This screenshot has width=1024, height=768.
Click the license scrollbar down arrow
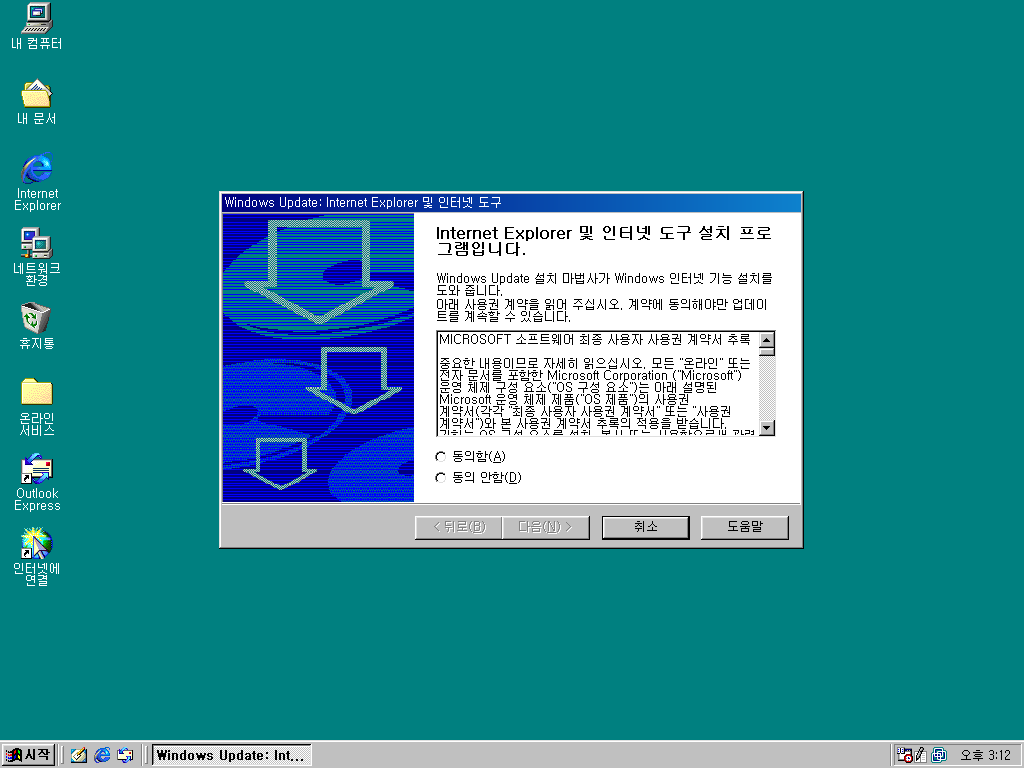pyautogui.click(x=767, y=428)
